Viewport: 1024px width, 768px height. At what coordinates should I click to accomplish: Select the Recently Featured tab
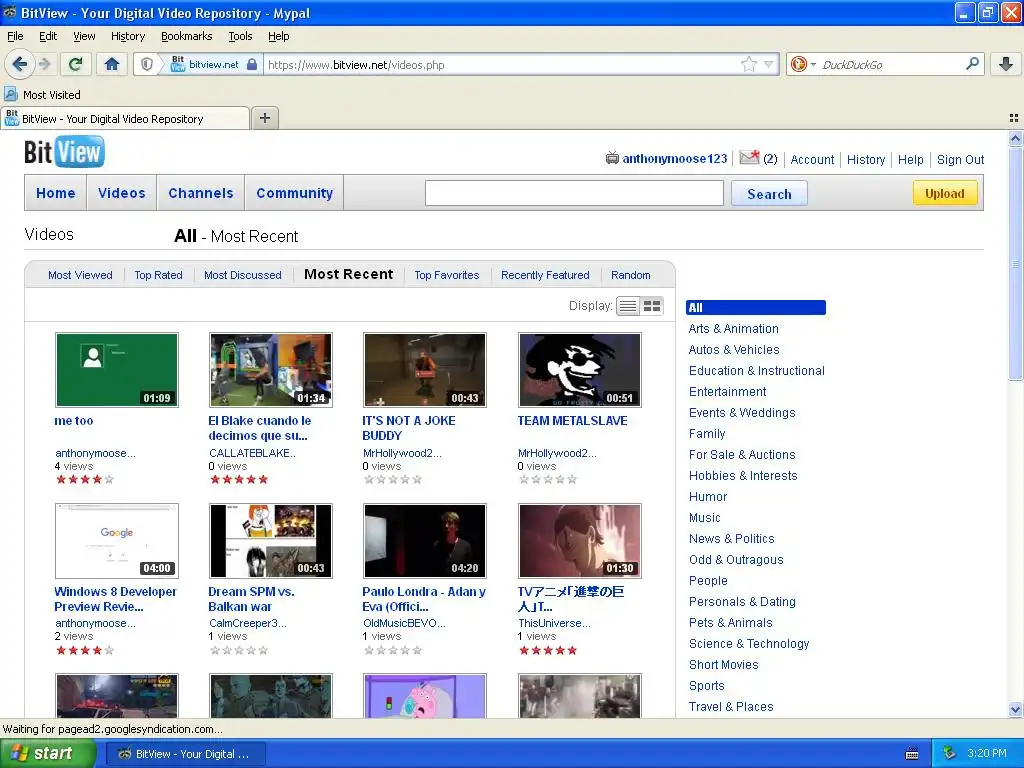(545, 275)
